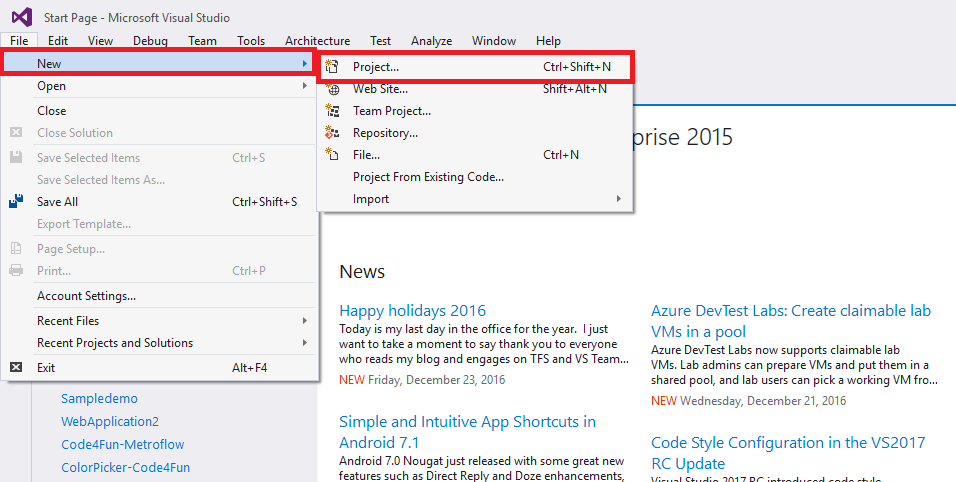The image size is (956, 482).
Task: Click the 'Wednesday, December 21, 2016' date
Action: [x=763, y=400]
